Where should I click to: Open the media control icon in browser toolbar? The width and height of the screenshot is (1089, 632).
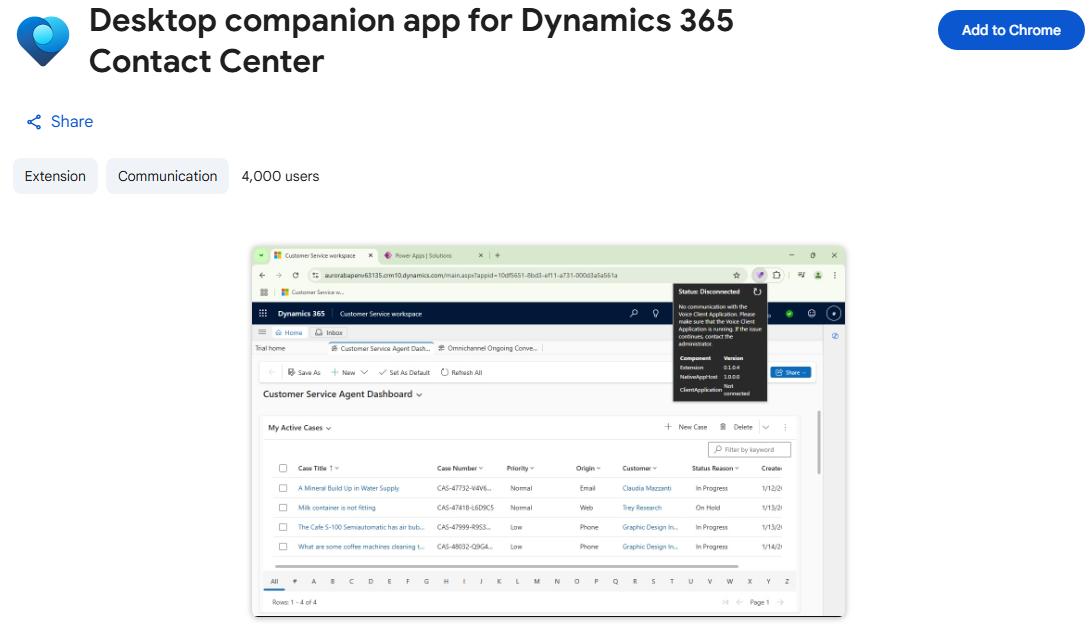pos(801,275)
